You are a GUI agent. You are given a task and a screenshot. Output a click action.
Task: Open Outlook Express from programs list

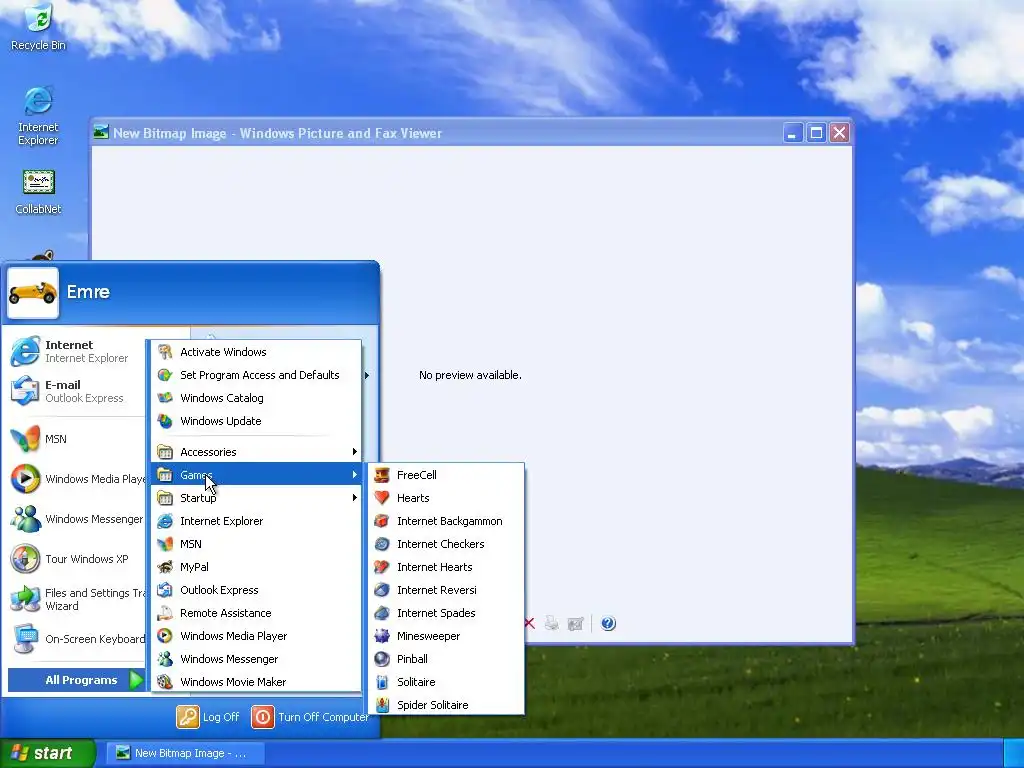(x=256, y=590)
